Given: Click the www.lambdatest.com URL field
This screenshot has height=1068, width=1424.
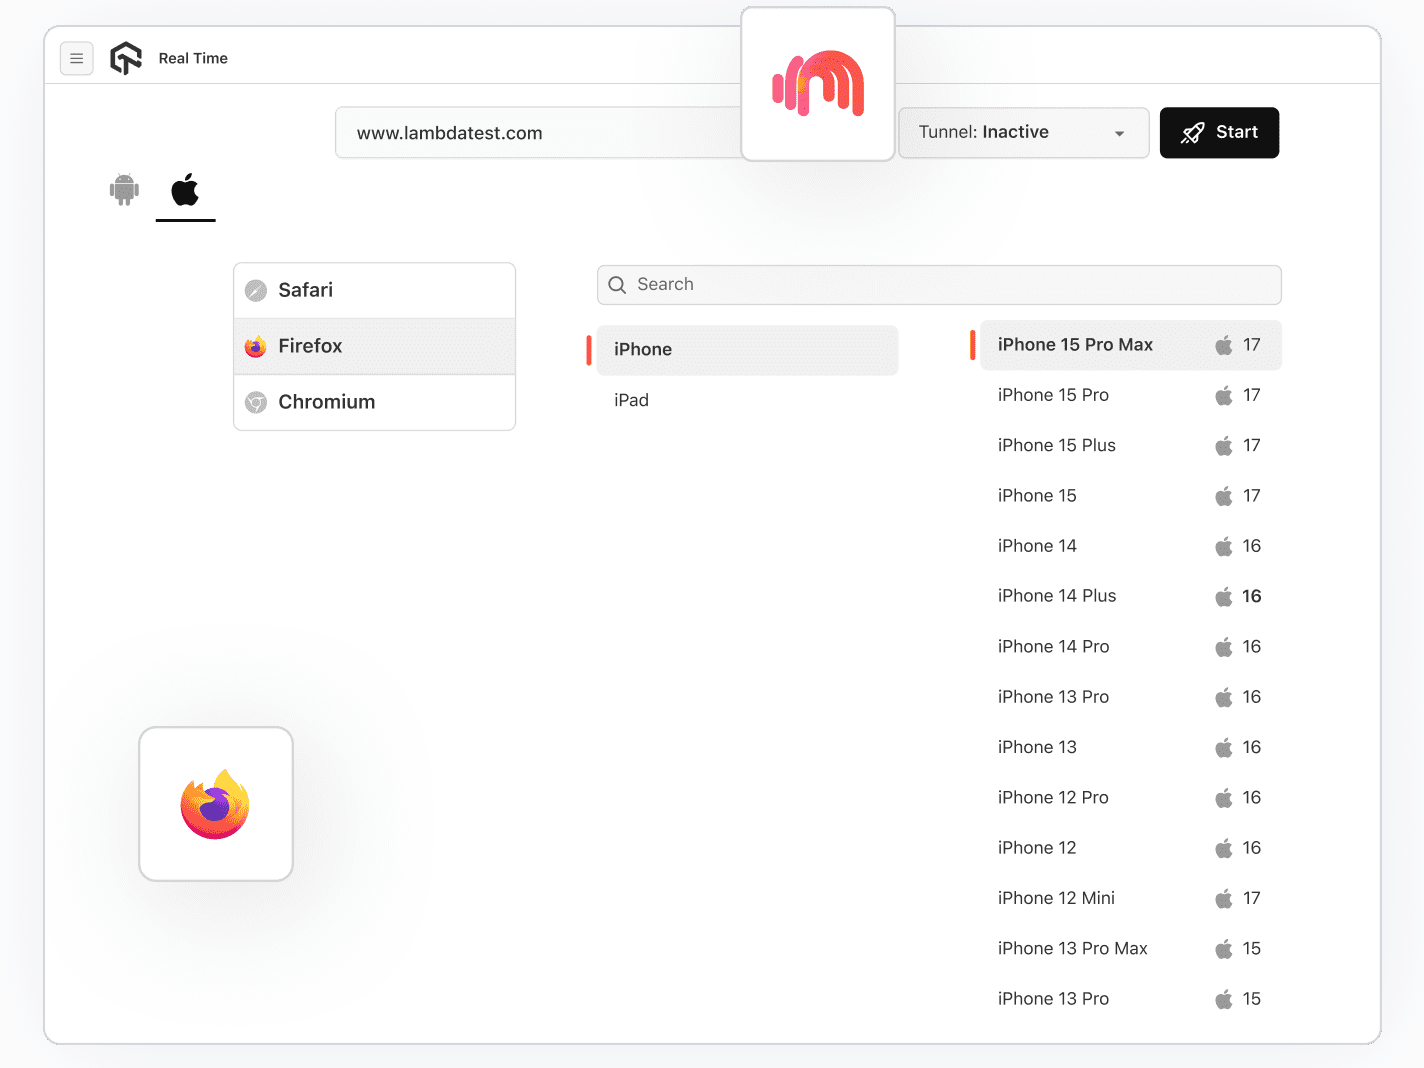Looking at the screenshot, I should click(537, 132).
